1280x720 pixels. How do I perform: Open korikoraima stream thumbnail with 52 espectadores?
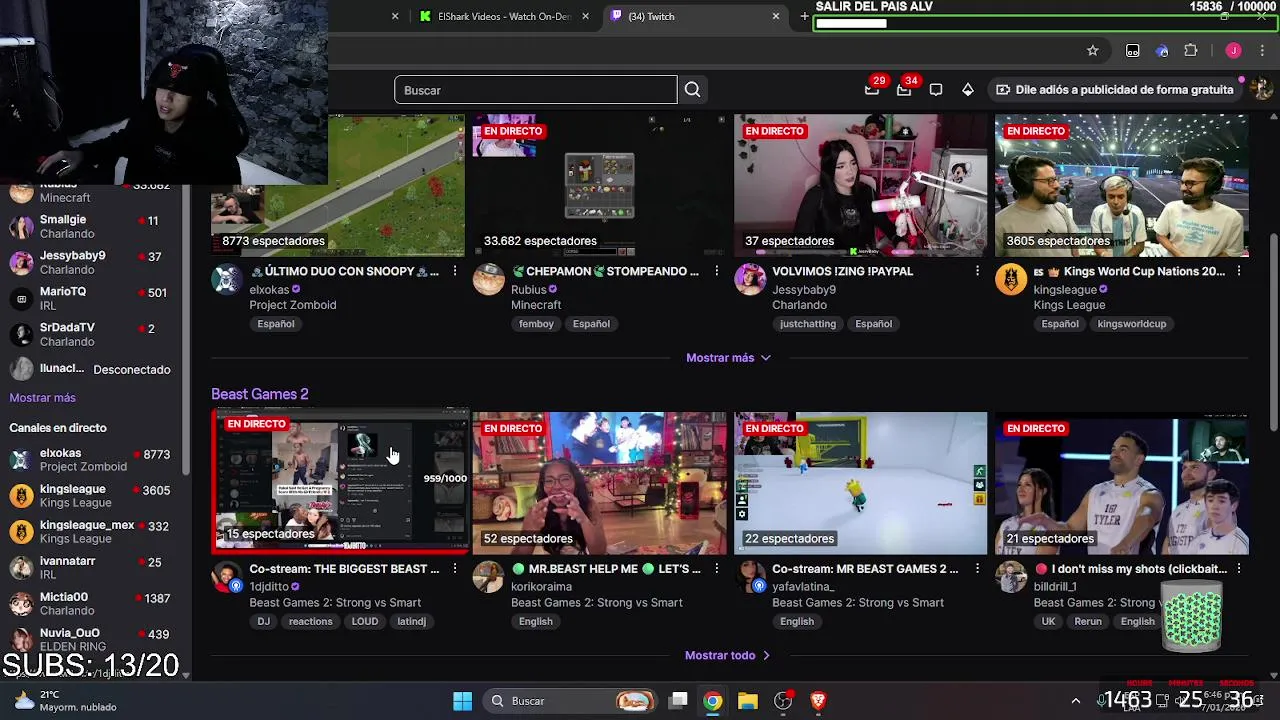click(x=600, y=483)
